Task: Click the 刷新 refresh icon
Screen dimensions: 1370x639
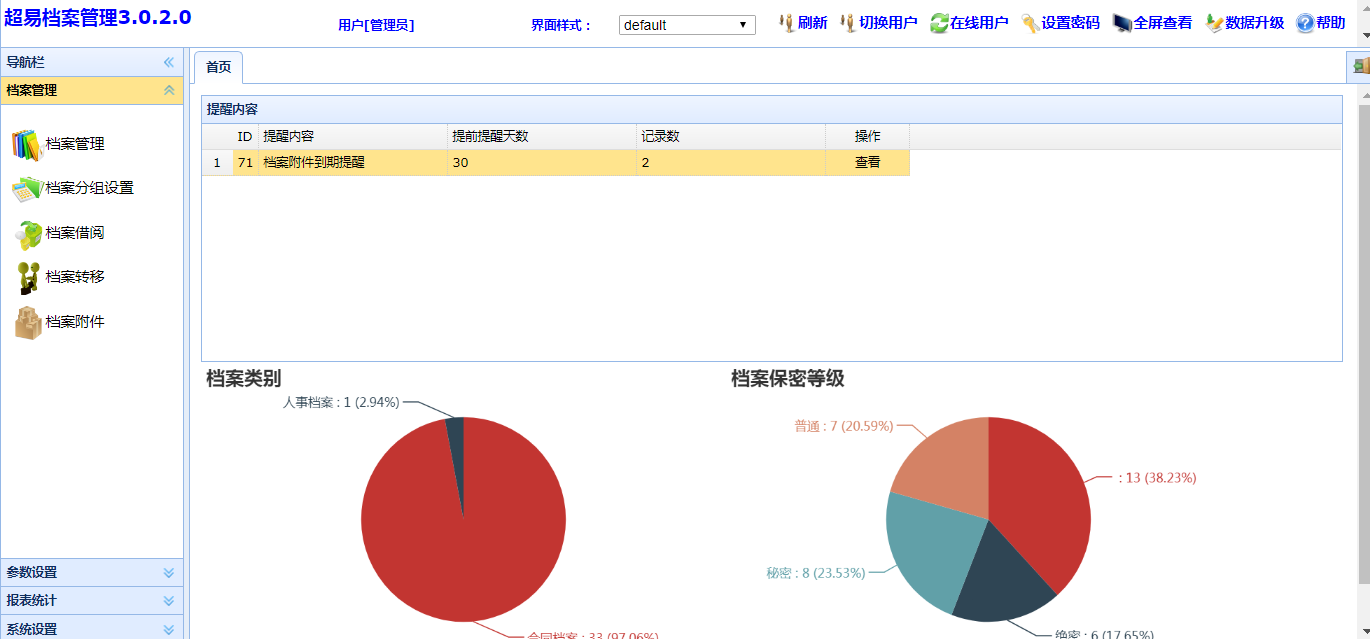Action: click(x=787, y=23)
